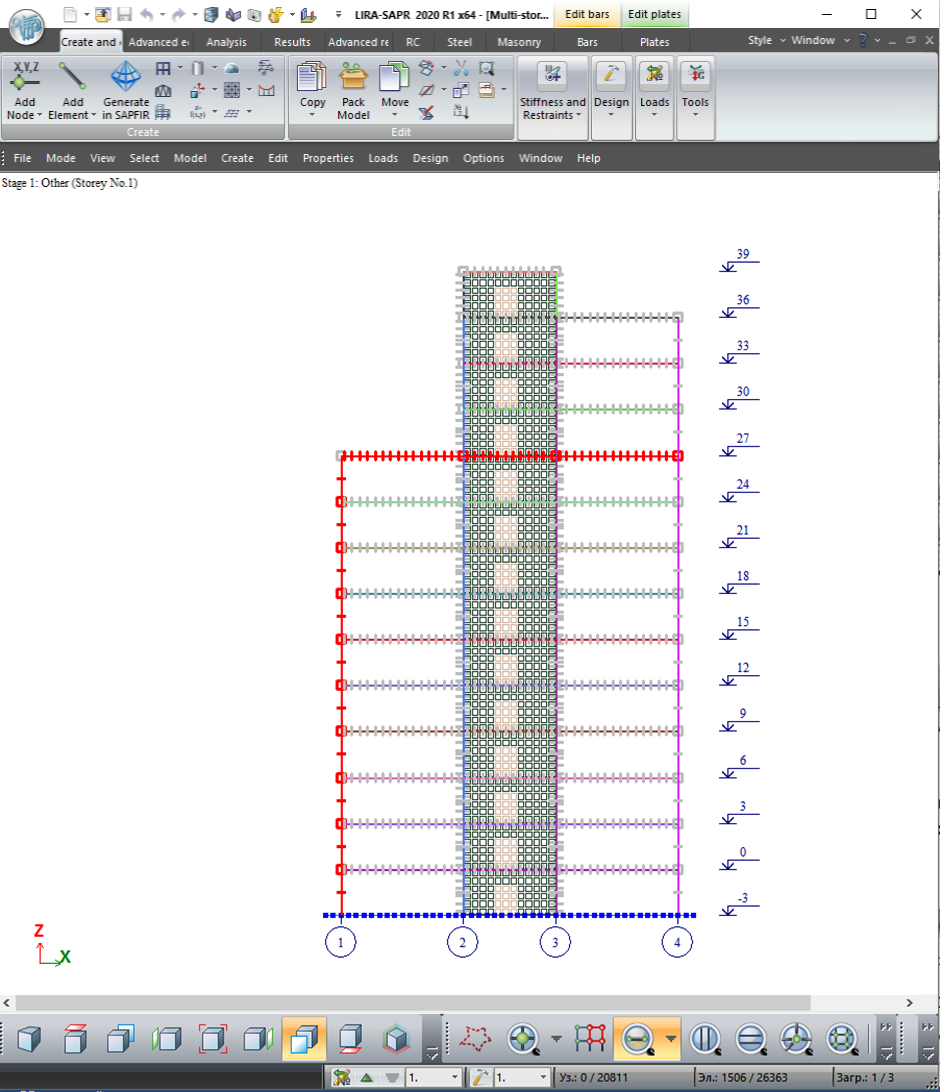Click the Pack Model icon
Viewport: 940px width, 1092px height.
[353, 89]
